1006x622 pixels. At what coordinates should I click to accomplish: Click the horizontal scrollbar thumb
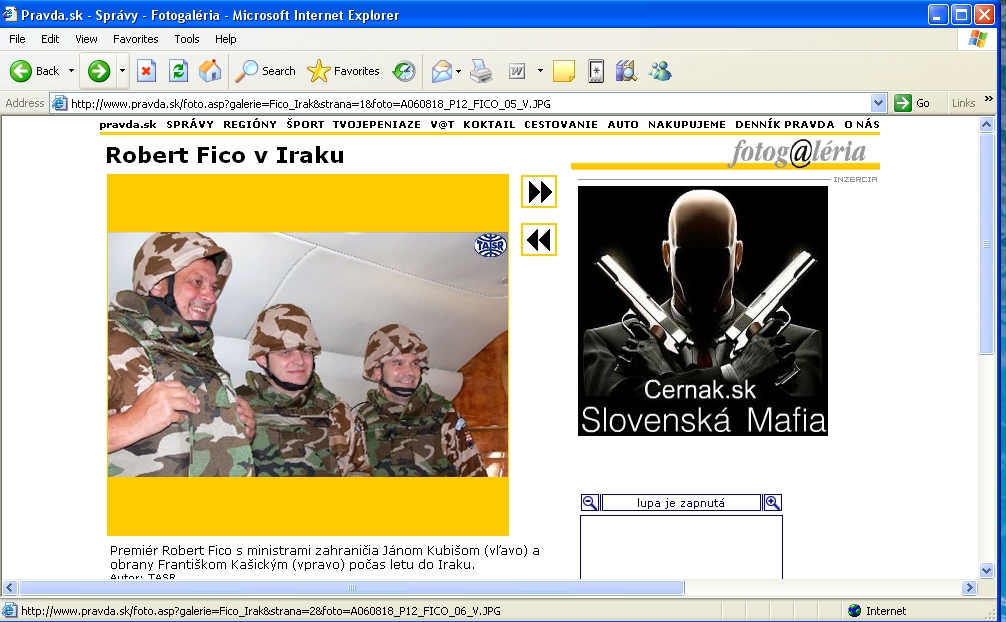[x=350, y=588]
